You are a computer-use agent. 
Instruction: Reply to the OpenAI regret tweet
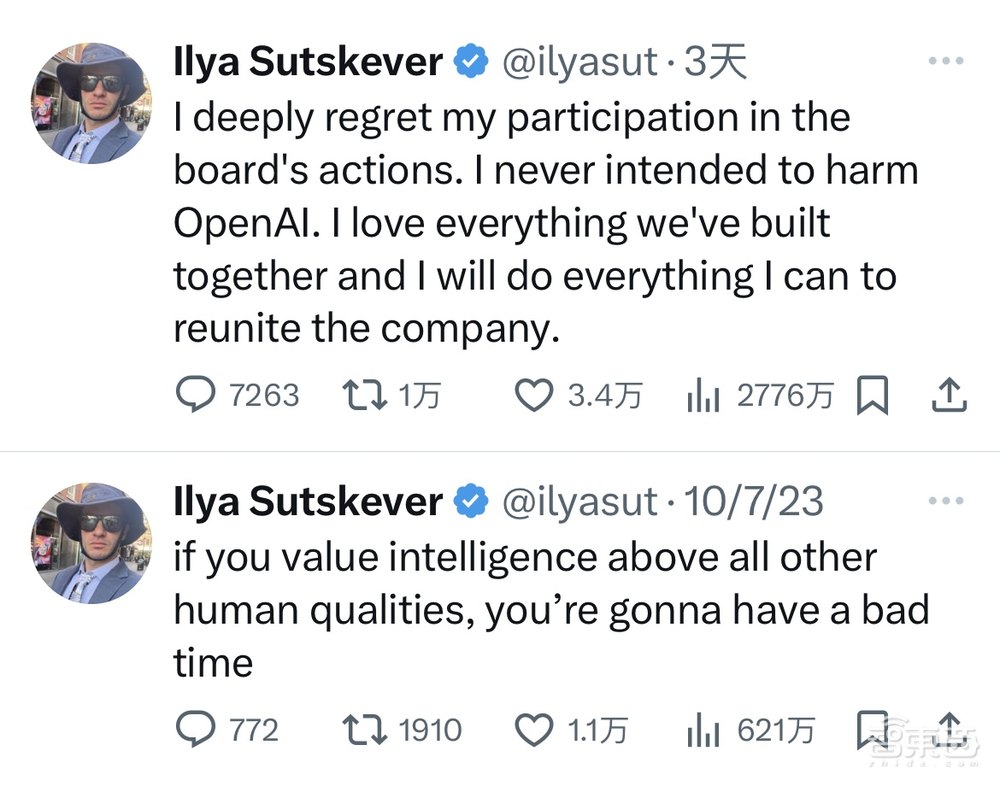click(196, 397)
